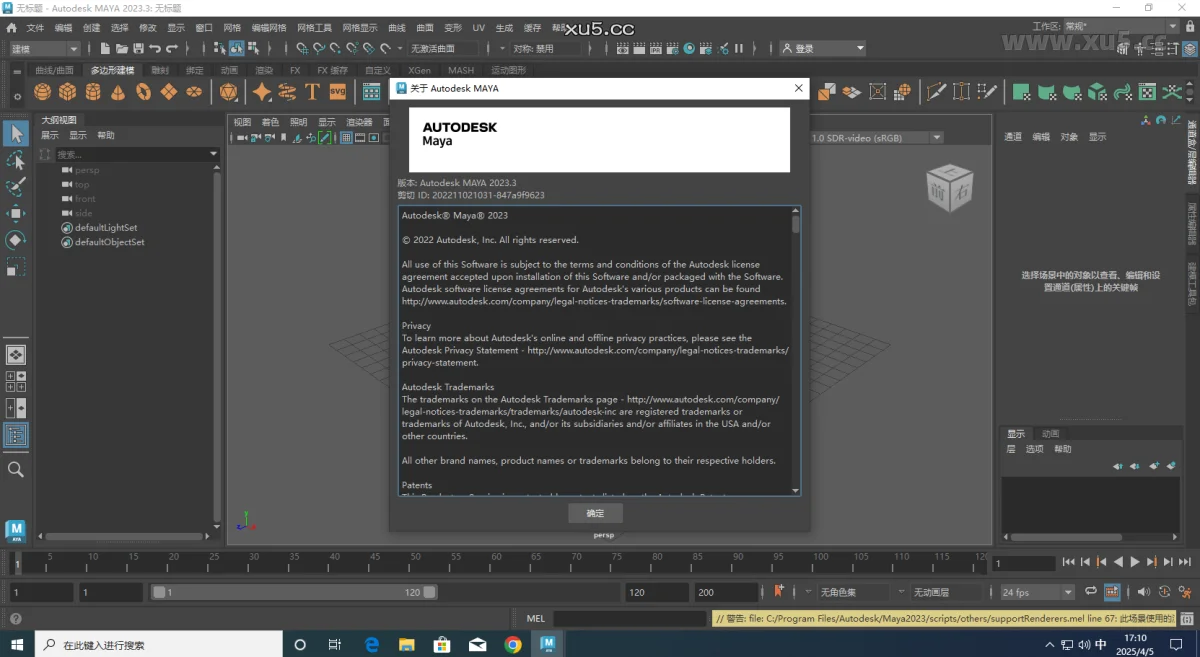Click the SVG import shelf icon
This screenshot has height=657, width=1200.
coord(337,92)
